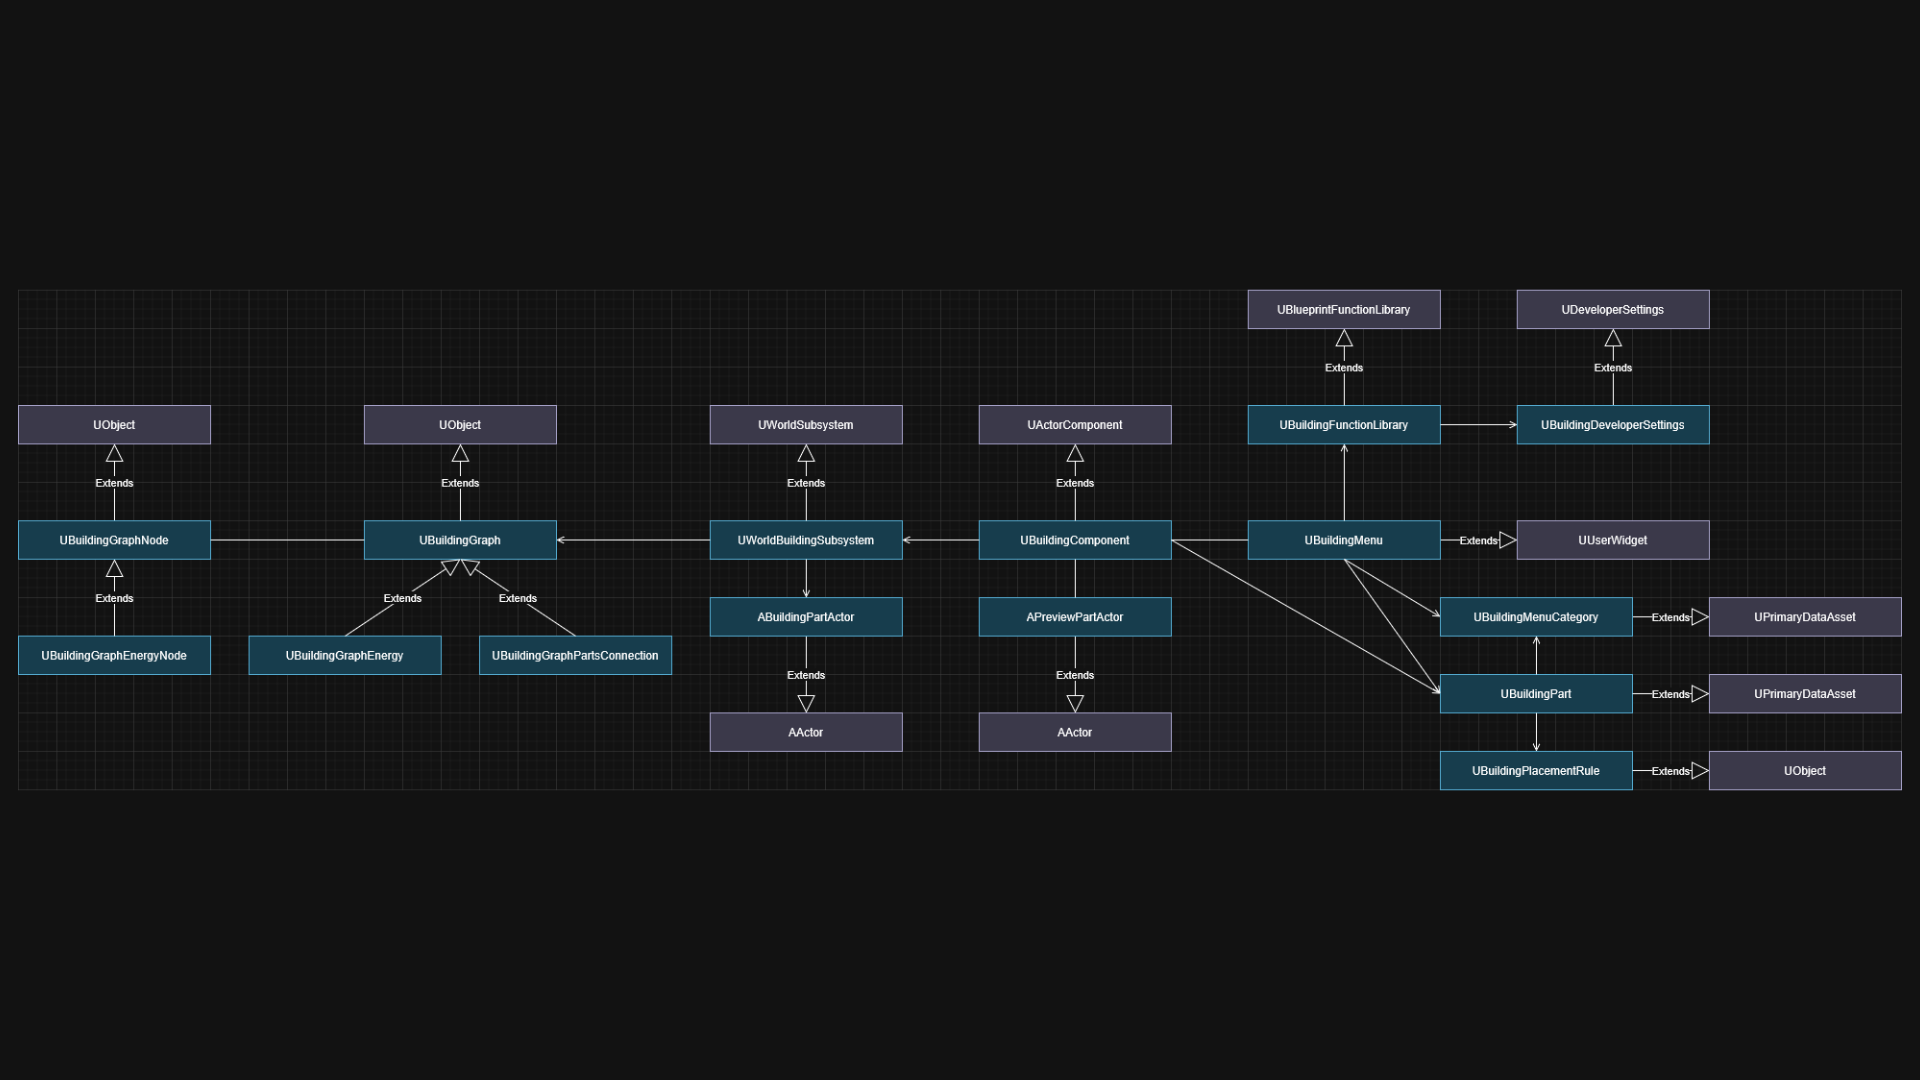
Task: Click inheritance arrowhead above AActor under APreviewPartActor
Action: pos(1075,704)
